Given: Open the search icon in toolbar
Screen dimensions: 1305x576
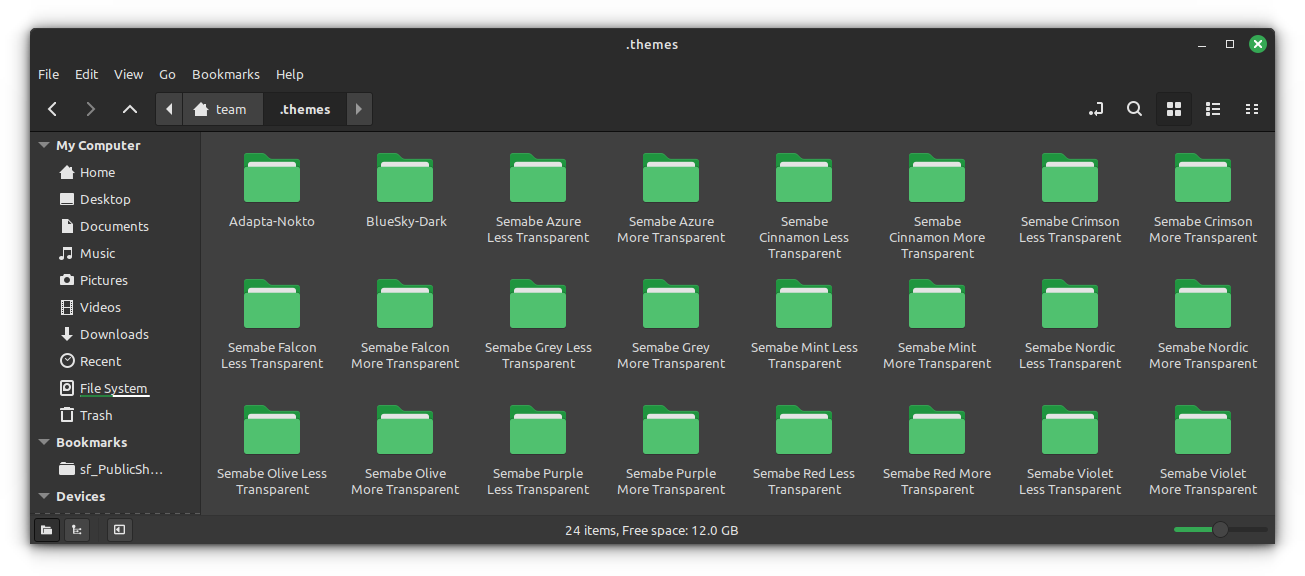Looking at the screenshot, I should click(1134, 108).
